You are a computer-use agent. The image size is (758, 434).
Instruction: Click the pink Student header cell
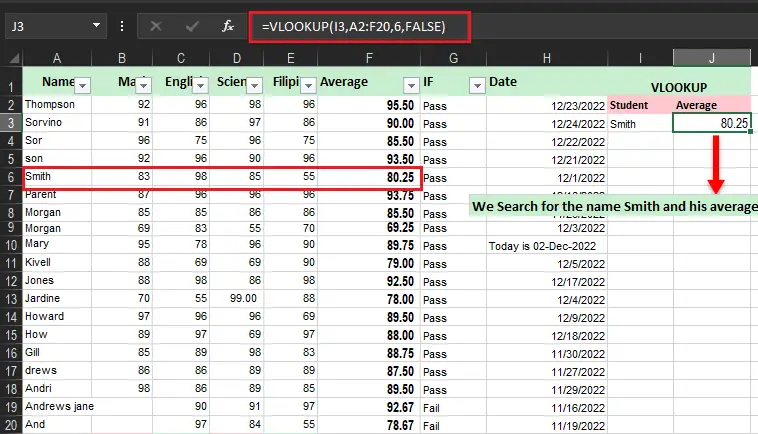[x=640, y=105]
